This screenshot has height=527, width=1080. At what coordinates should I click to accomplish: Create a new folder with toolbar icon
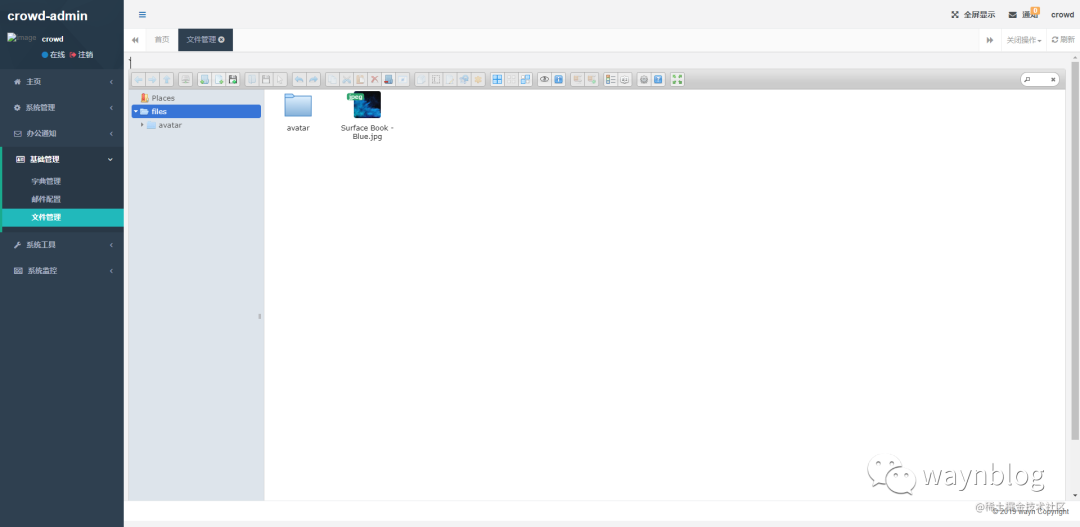(x=205, y=79)
